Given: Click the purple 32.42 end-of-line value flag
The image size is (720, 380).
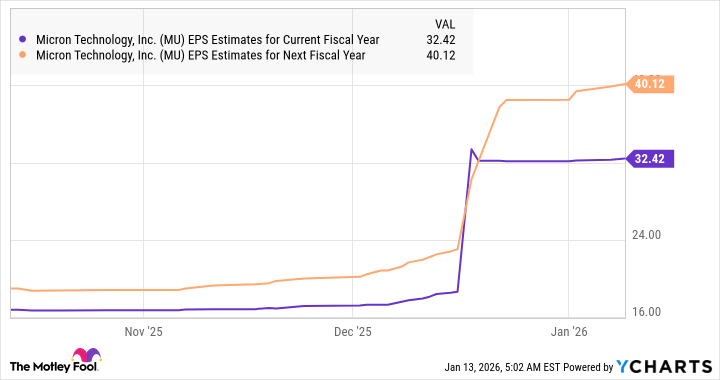Looking at the screenshot, I should [x=650, y=159].
